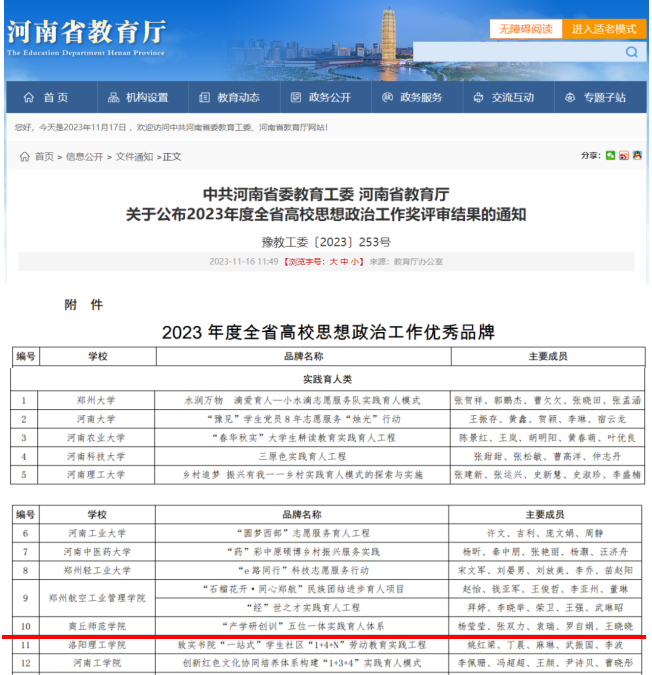Click the 主要成员 header in second table
The image size is (652, 675).
pyautogui.click(x=545, y=514)
